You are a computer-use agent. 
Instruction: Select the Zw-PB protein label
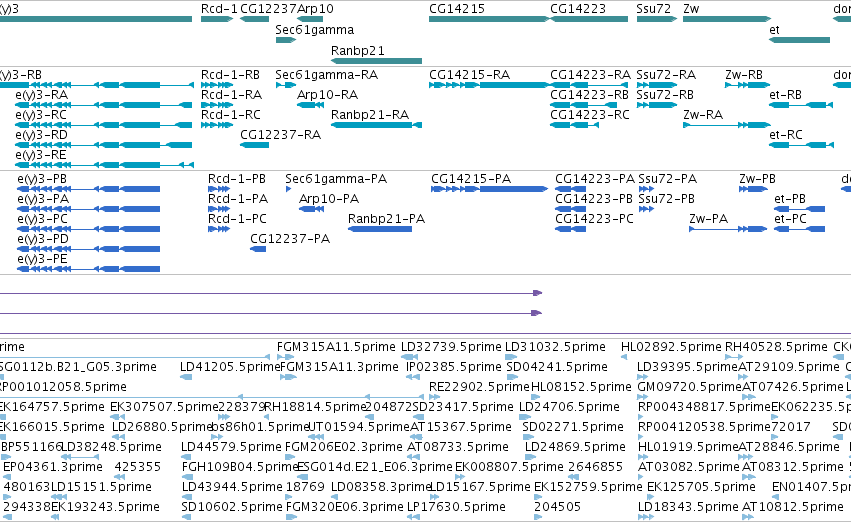point(757,179)
